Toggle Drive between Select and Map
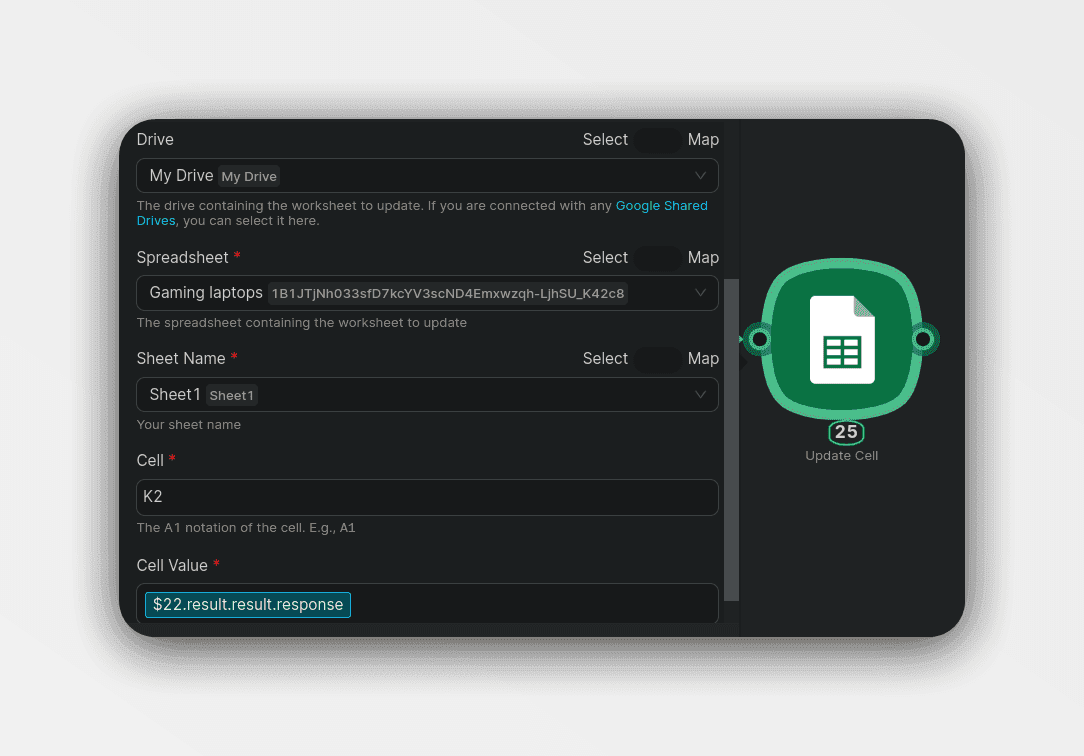1084x756 pixels. pos(657,140)
